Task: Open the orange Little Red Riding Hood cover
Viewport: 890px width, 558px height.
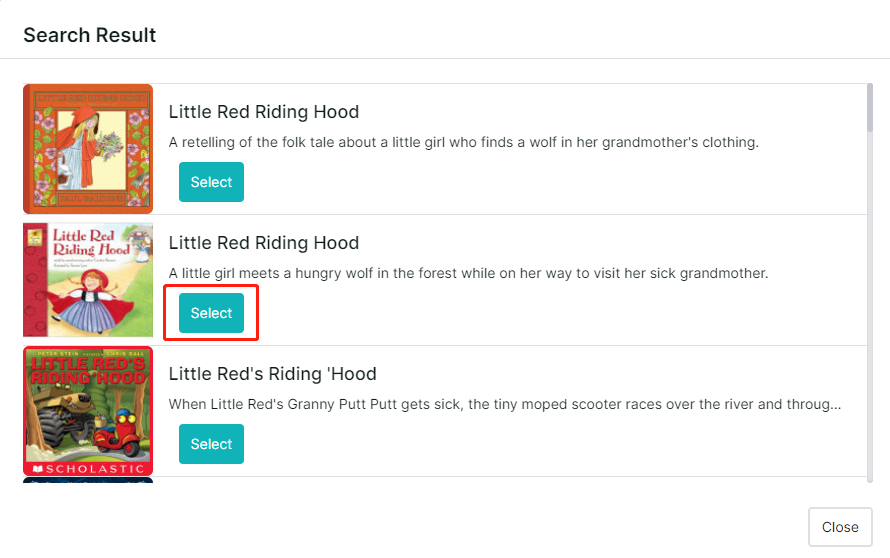Action: 88,149
